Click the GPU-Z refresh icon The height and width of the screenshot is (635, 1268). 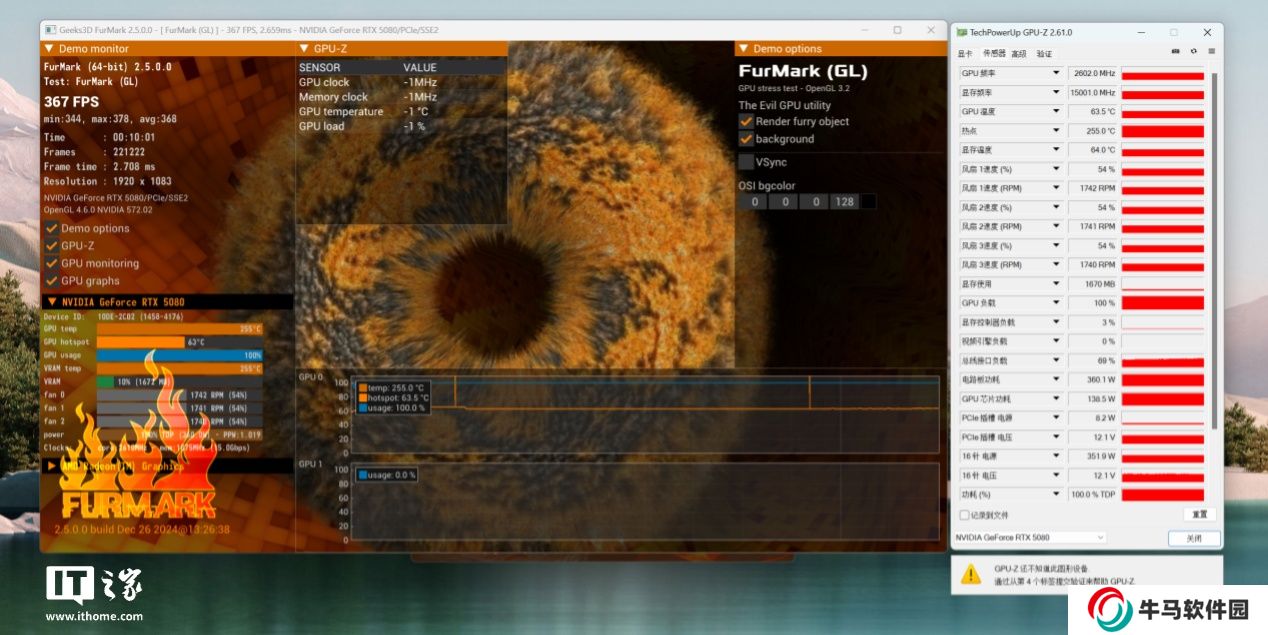tap(1193, 53)
